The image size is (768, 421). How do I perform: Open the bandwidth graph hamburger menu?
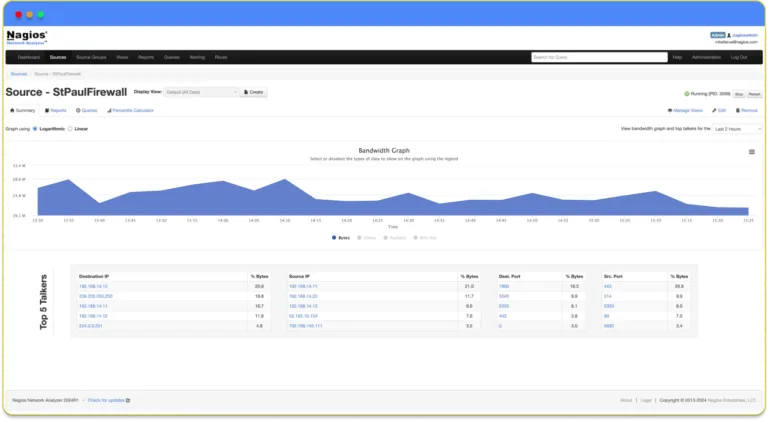751,152
